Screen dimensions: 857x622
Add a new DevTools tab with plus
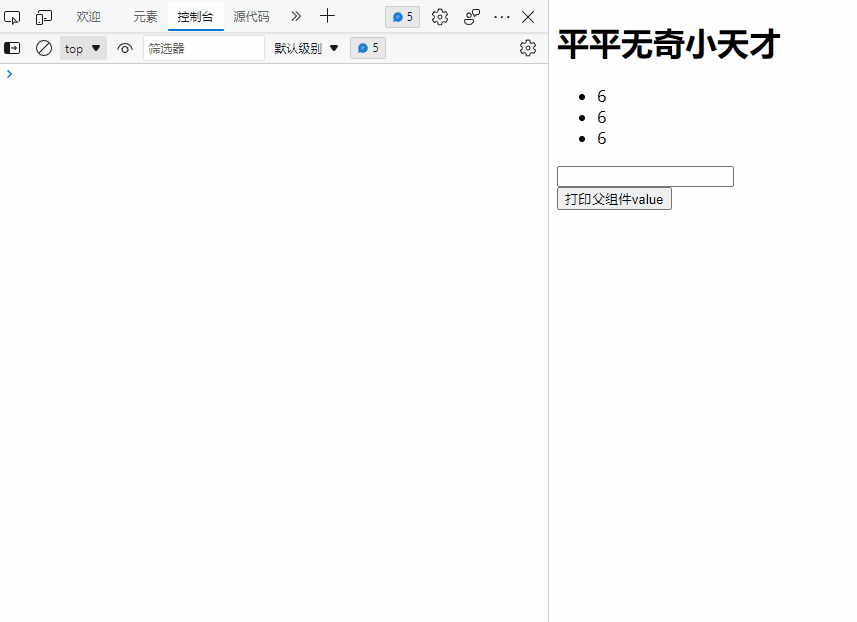327,16
